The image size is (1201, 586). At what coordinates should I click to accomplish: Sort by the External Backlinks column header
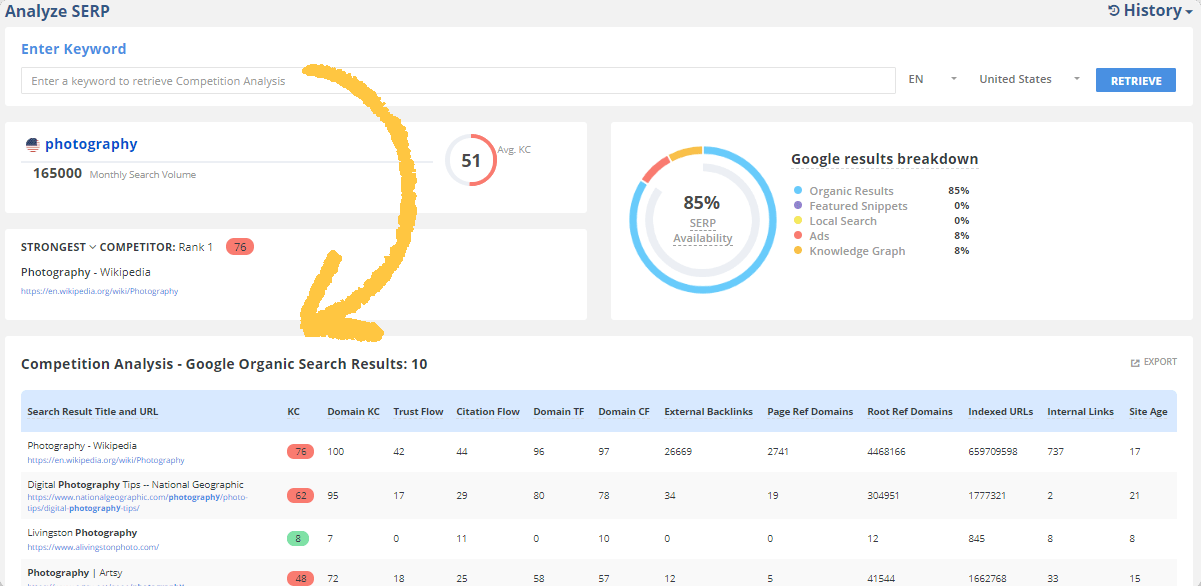[708, 412]
